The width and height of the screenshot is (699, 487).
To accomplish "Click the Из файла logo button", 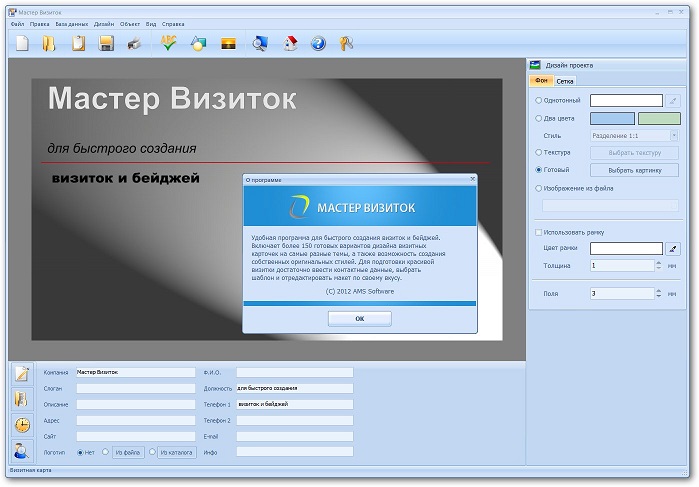I will (127, 452).
